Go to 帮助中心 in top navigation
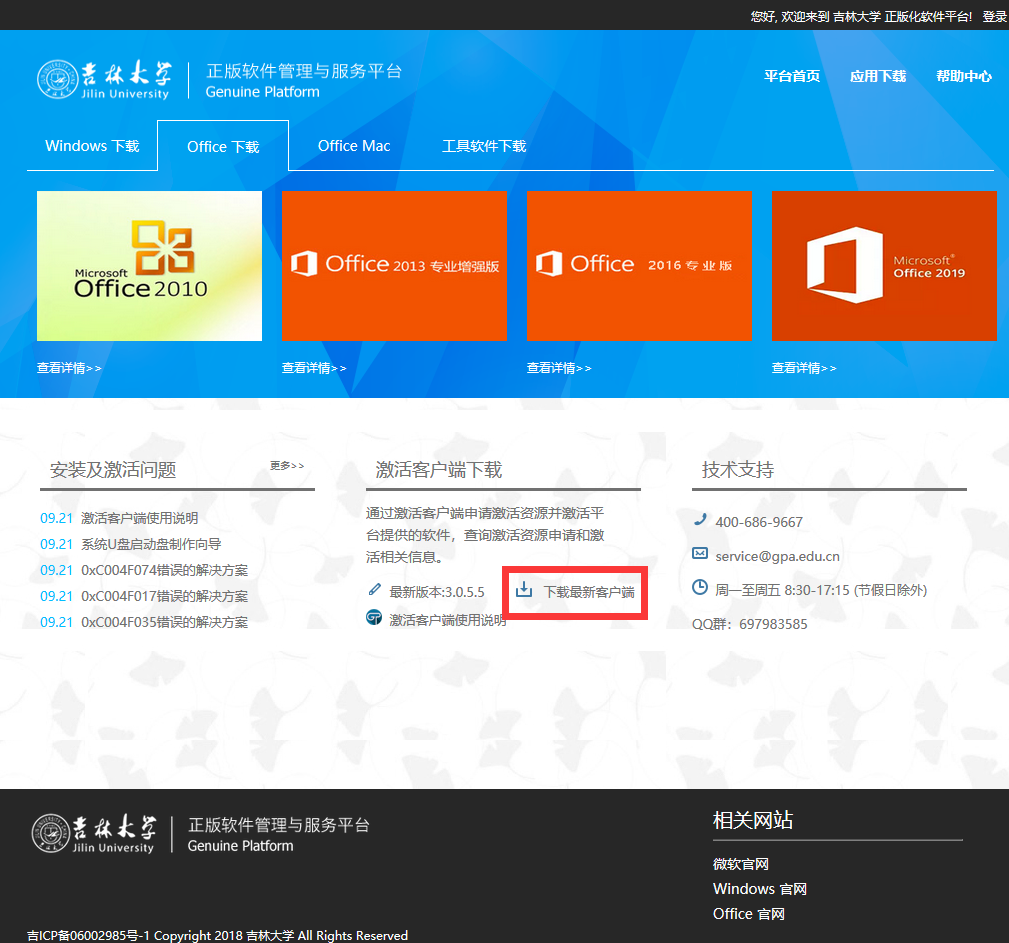This screenshot has width=1009, height=943. pos(964,76)
